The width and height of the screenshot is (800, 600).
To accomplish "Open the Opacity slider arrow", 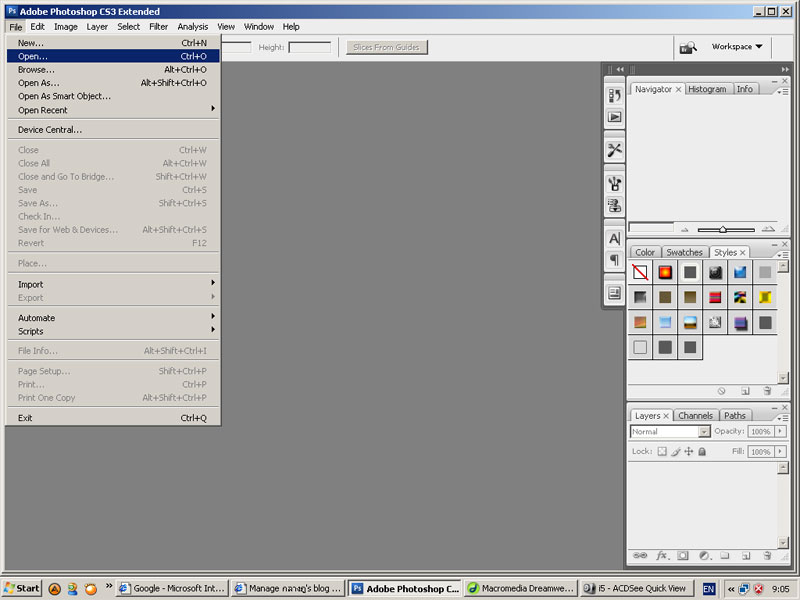I will coord(780,432).
